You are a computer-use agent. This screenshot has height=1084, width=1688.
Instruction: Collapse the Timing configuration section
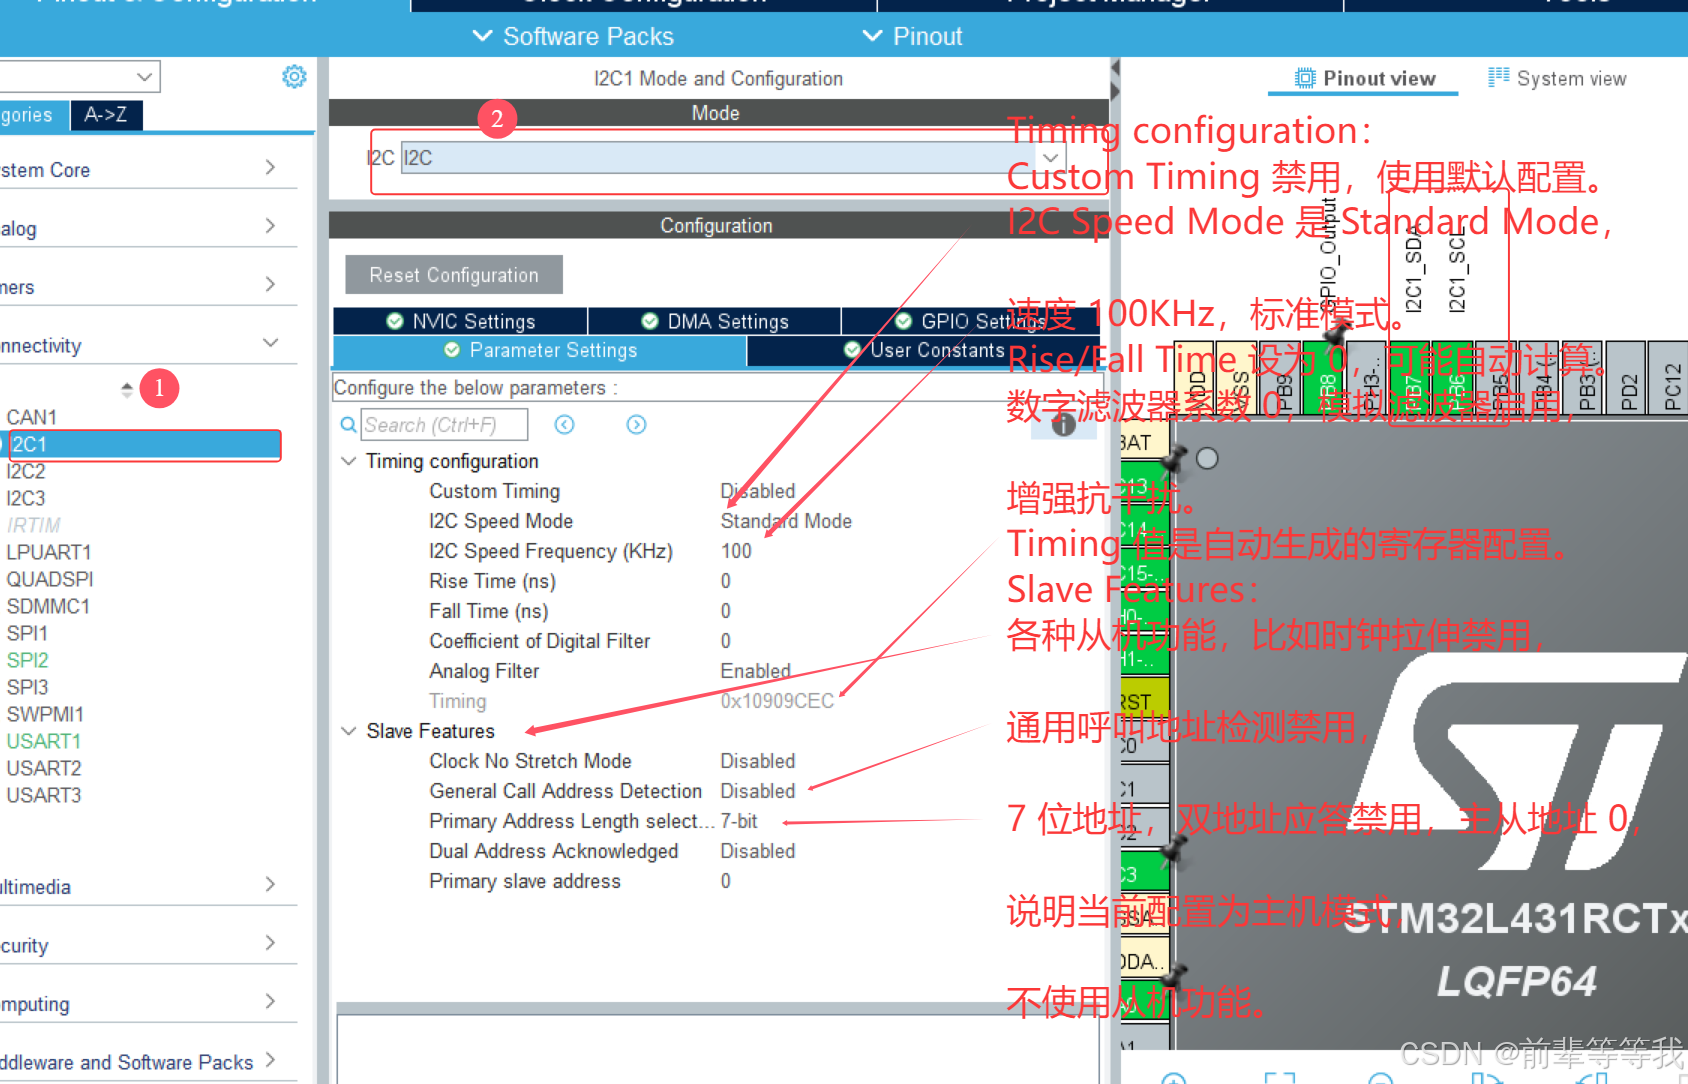(x=349, y=461)
